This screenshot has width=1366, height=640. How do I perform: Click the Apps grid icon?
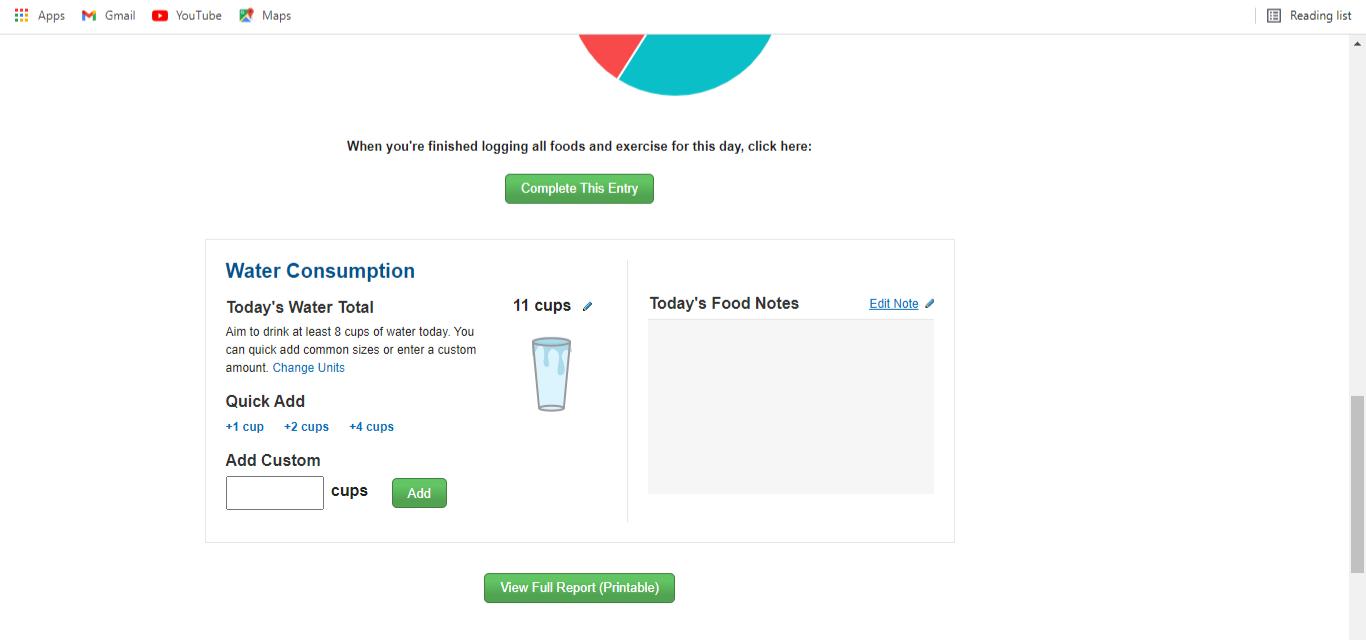tap(21, 15)
